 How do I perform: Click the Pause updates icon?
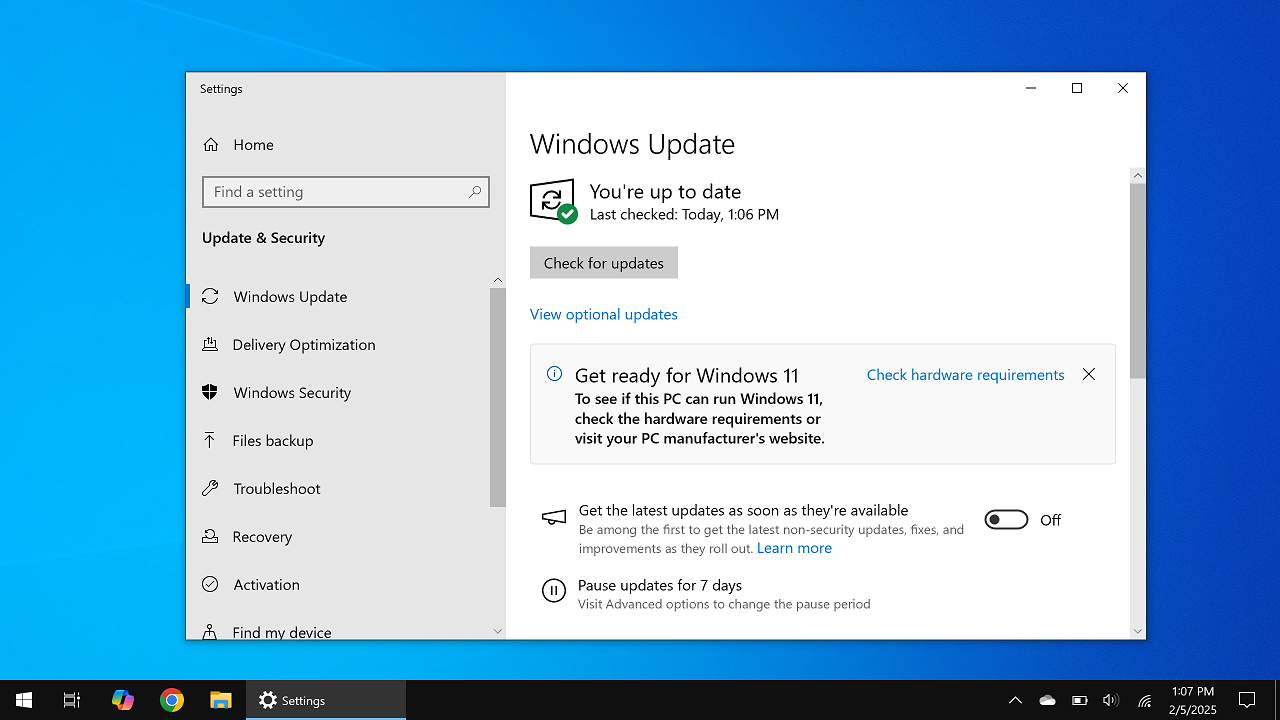[554, 590]
